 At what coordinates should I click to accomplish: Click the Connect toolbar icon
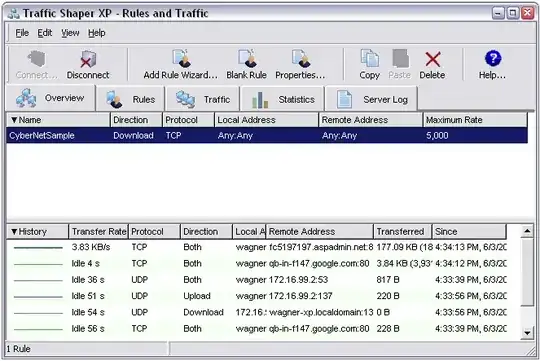pyautogui.click(x=36, y=64)
